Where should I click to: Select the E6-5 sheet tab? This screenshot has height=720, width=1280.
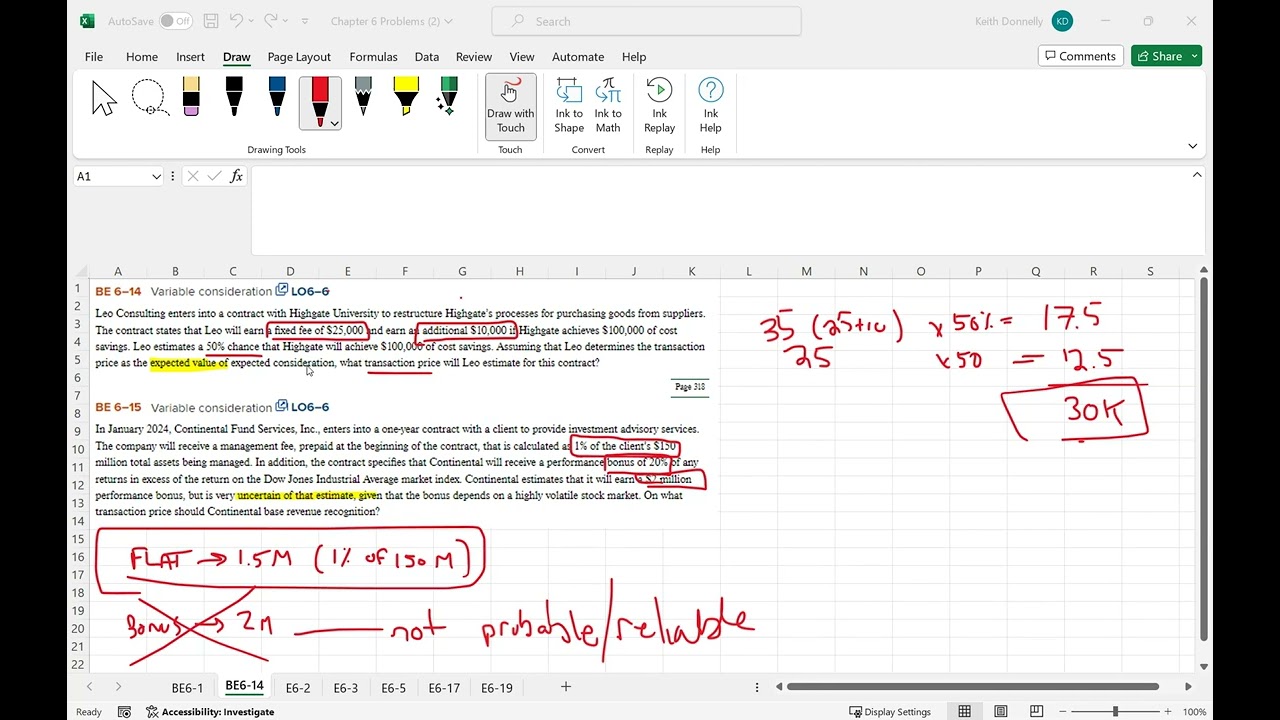click(x=393, y=688)
